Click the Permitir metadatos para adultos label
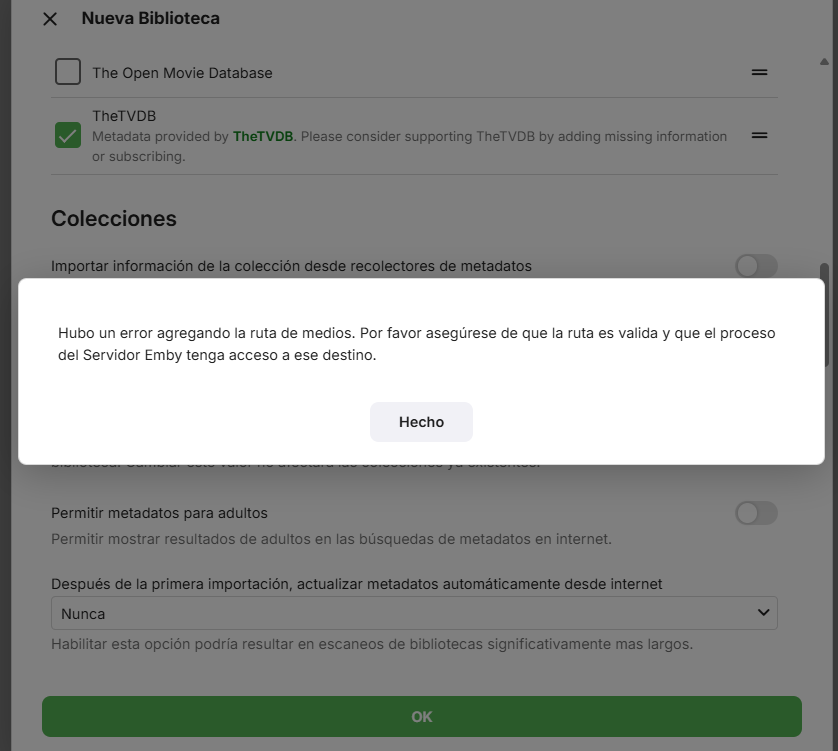The image size is (838, 751). (x=159, y=513)
